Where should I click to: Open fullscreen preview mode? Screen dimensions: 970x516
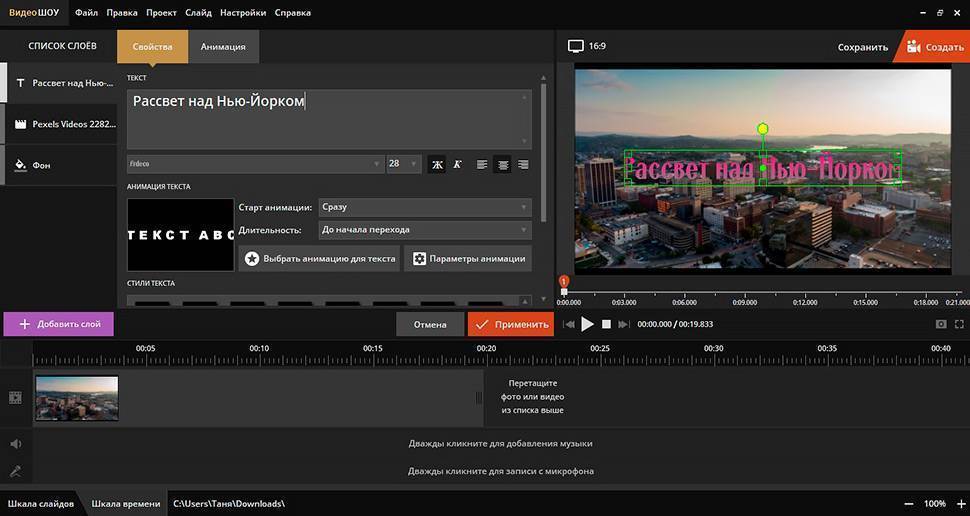tap(960, 324)
